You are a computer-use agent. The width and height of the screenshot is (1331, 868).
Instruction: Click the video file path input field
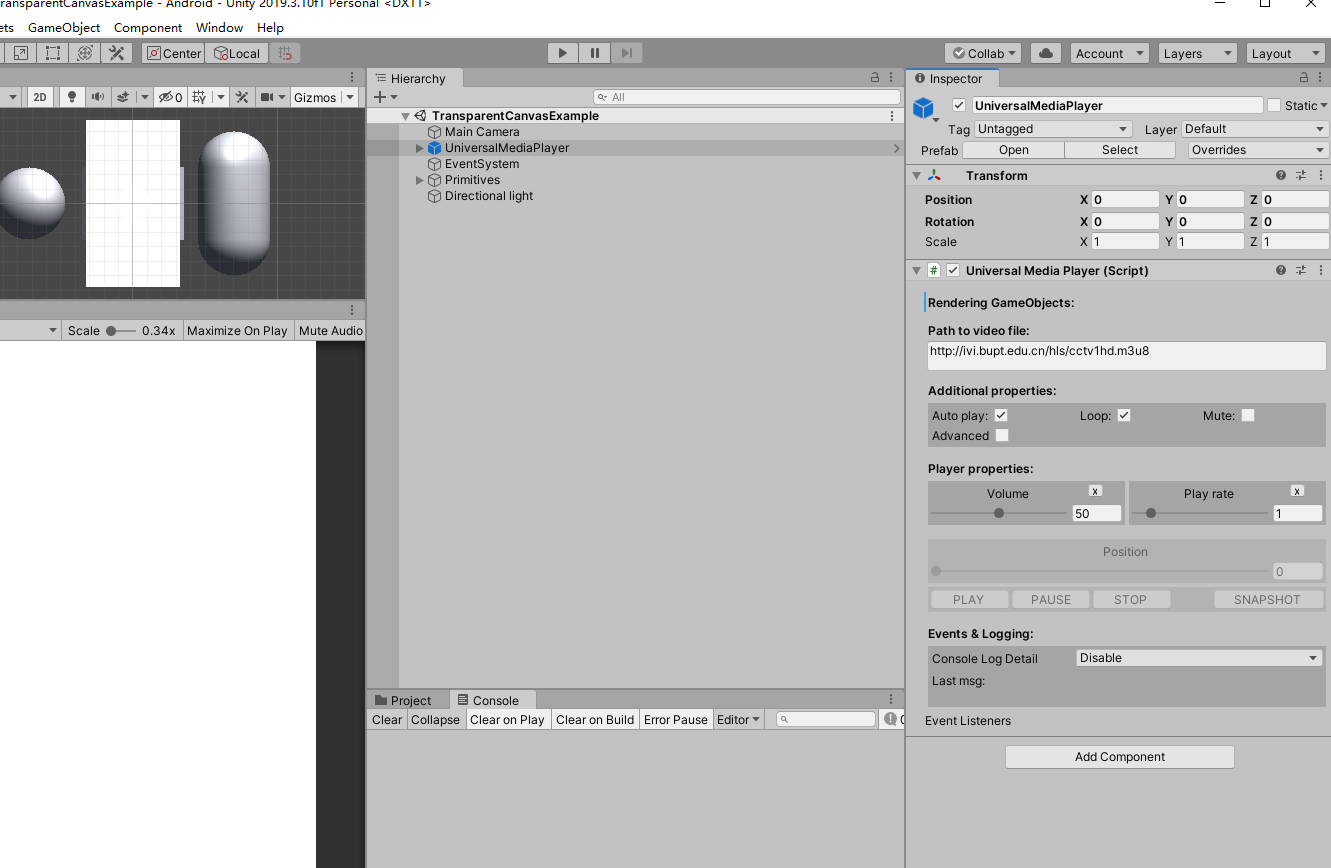(1126, 355)
